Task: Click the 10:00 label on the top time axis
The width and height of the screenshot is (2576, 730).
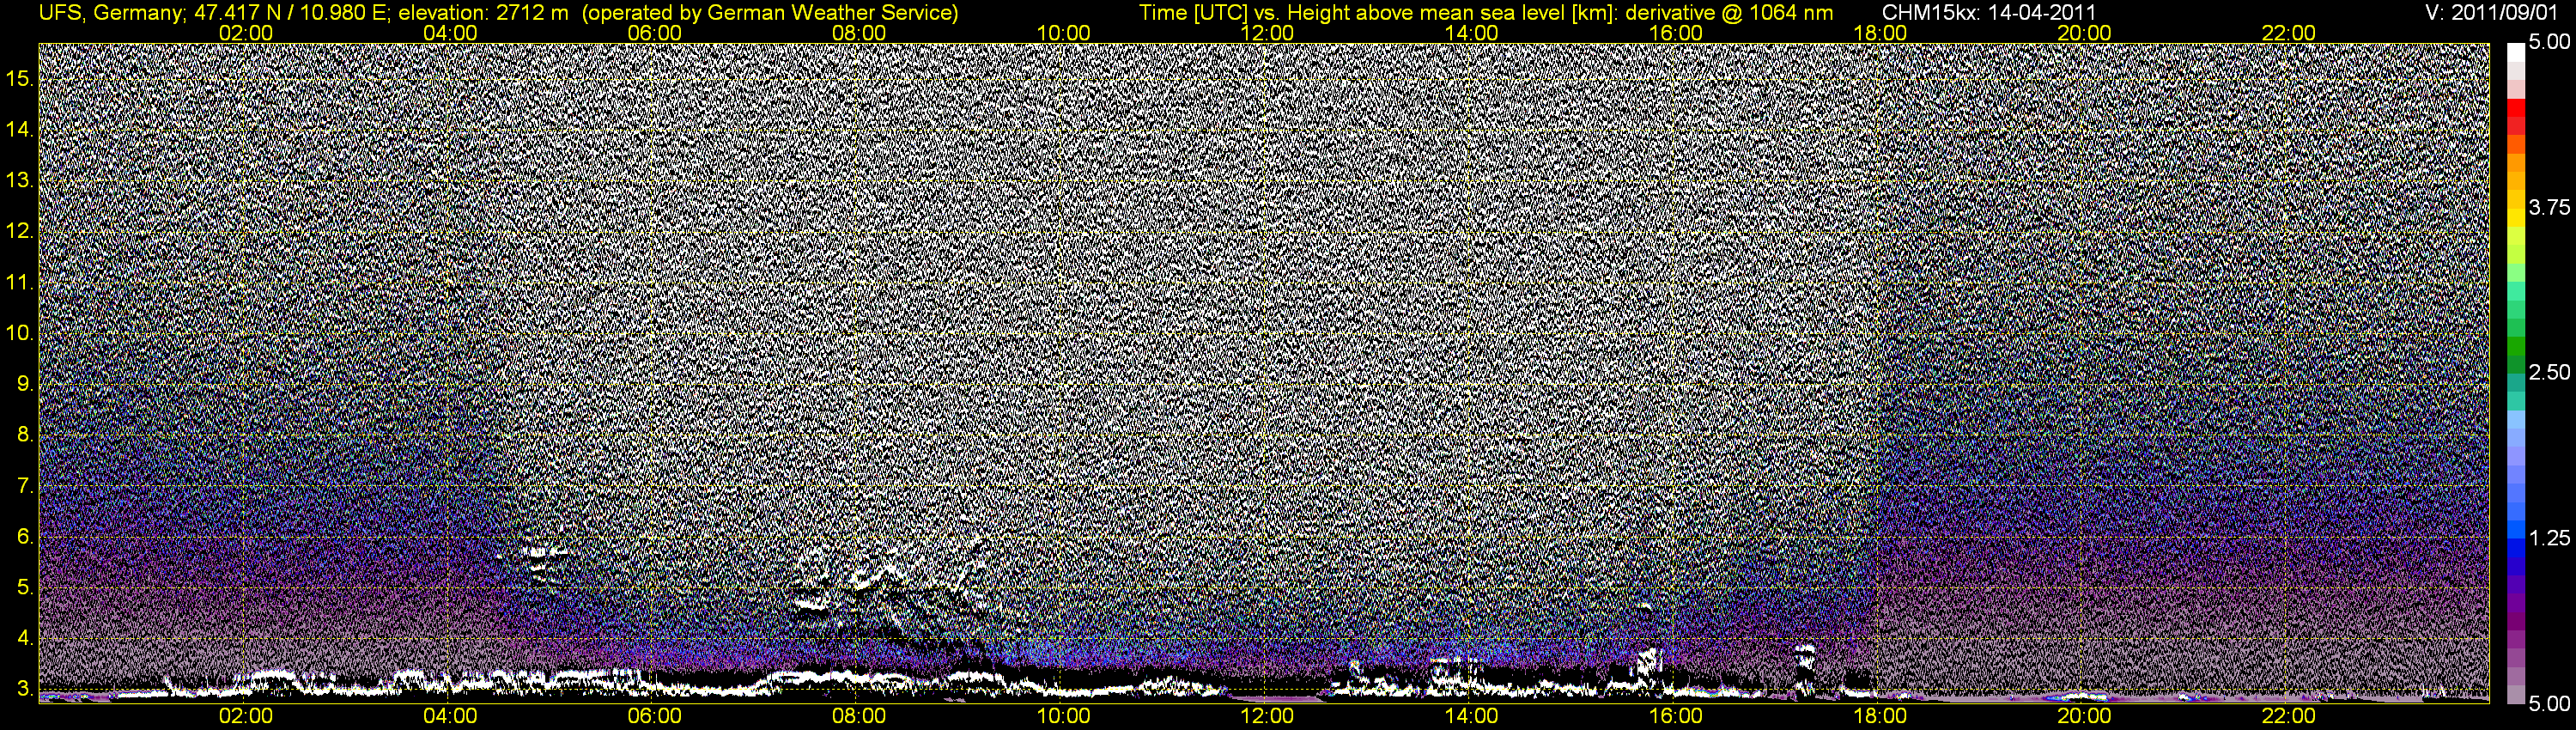Action: point(1063,33)
